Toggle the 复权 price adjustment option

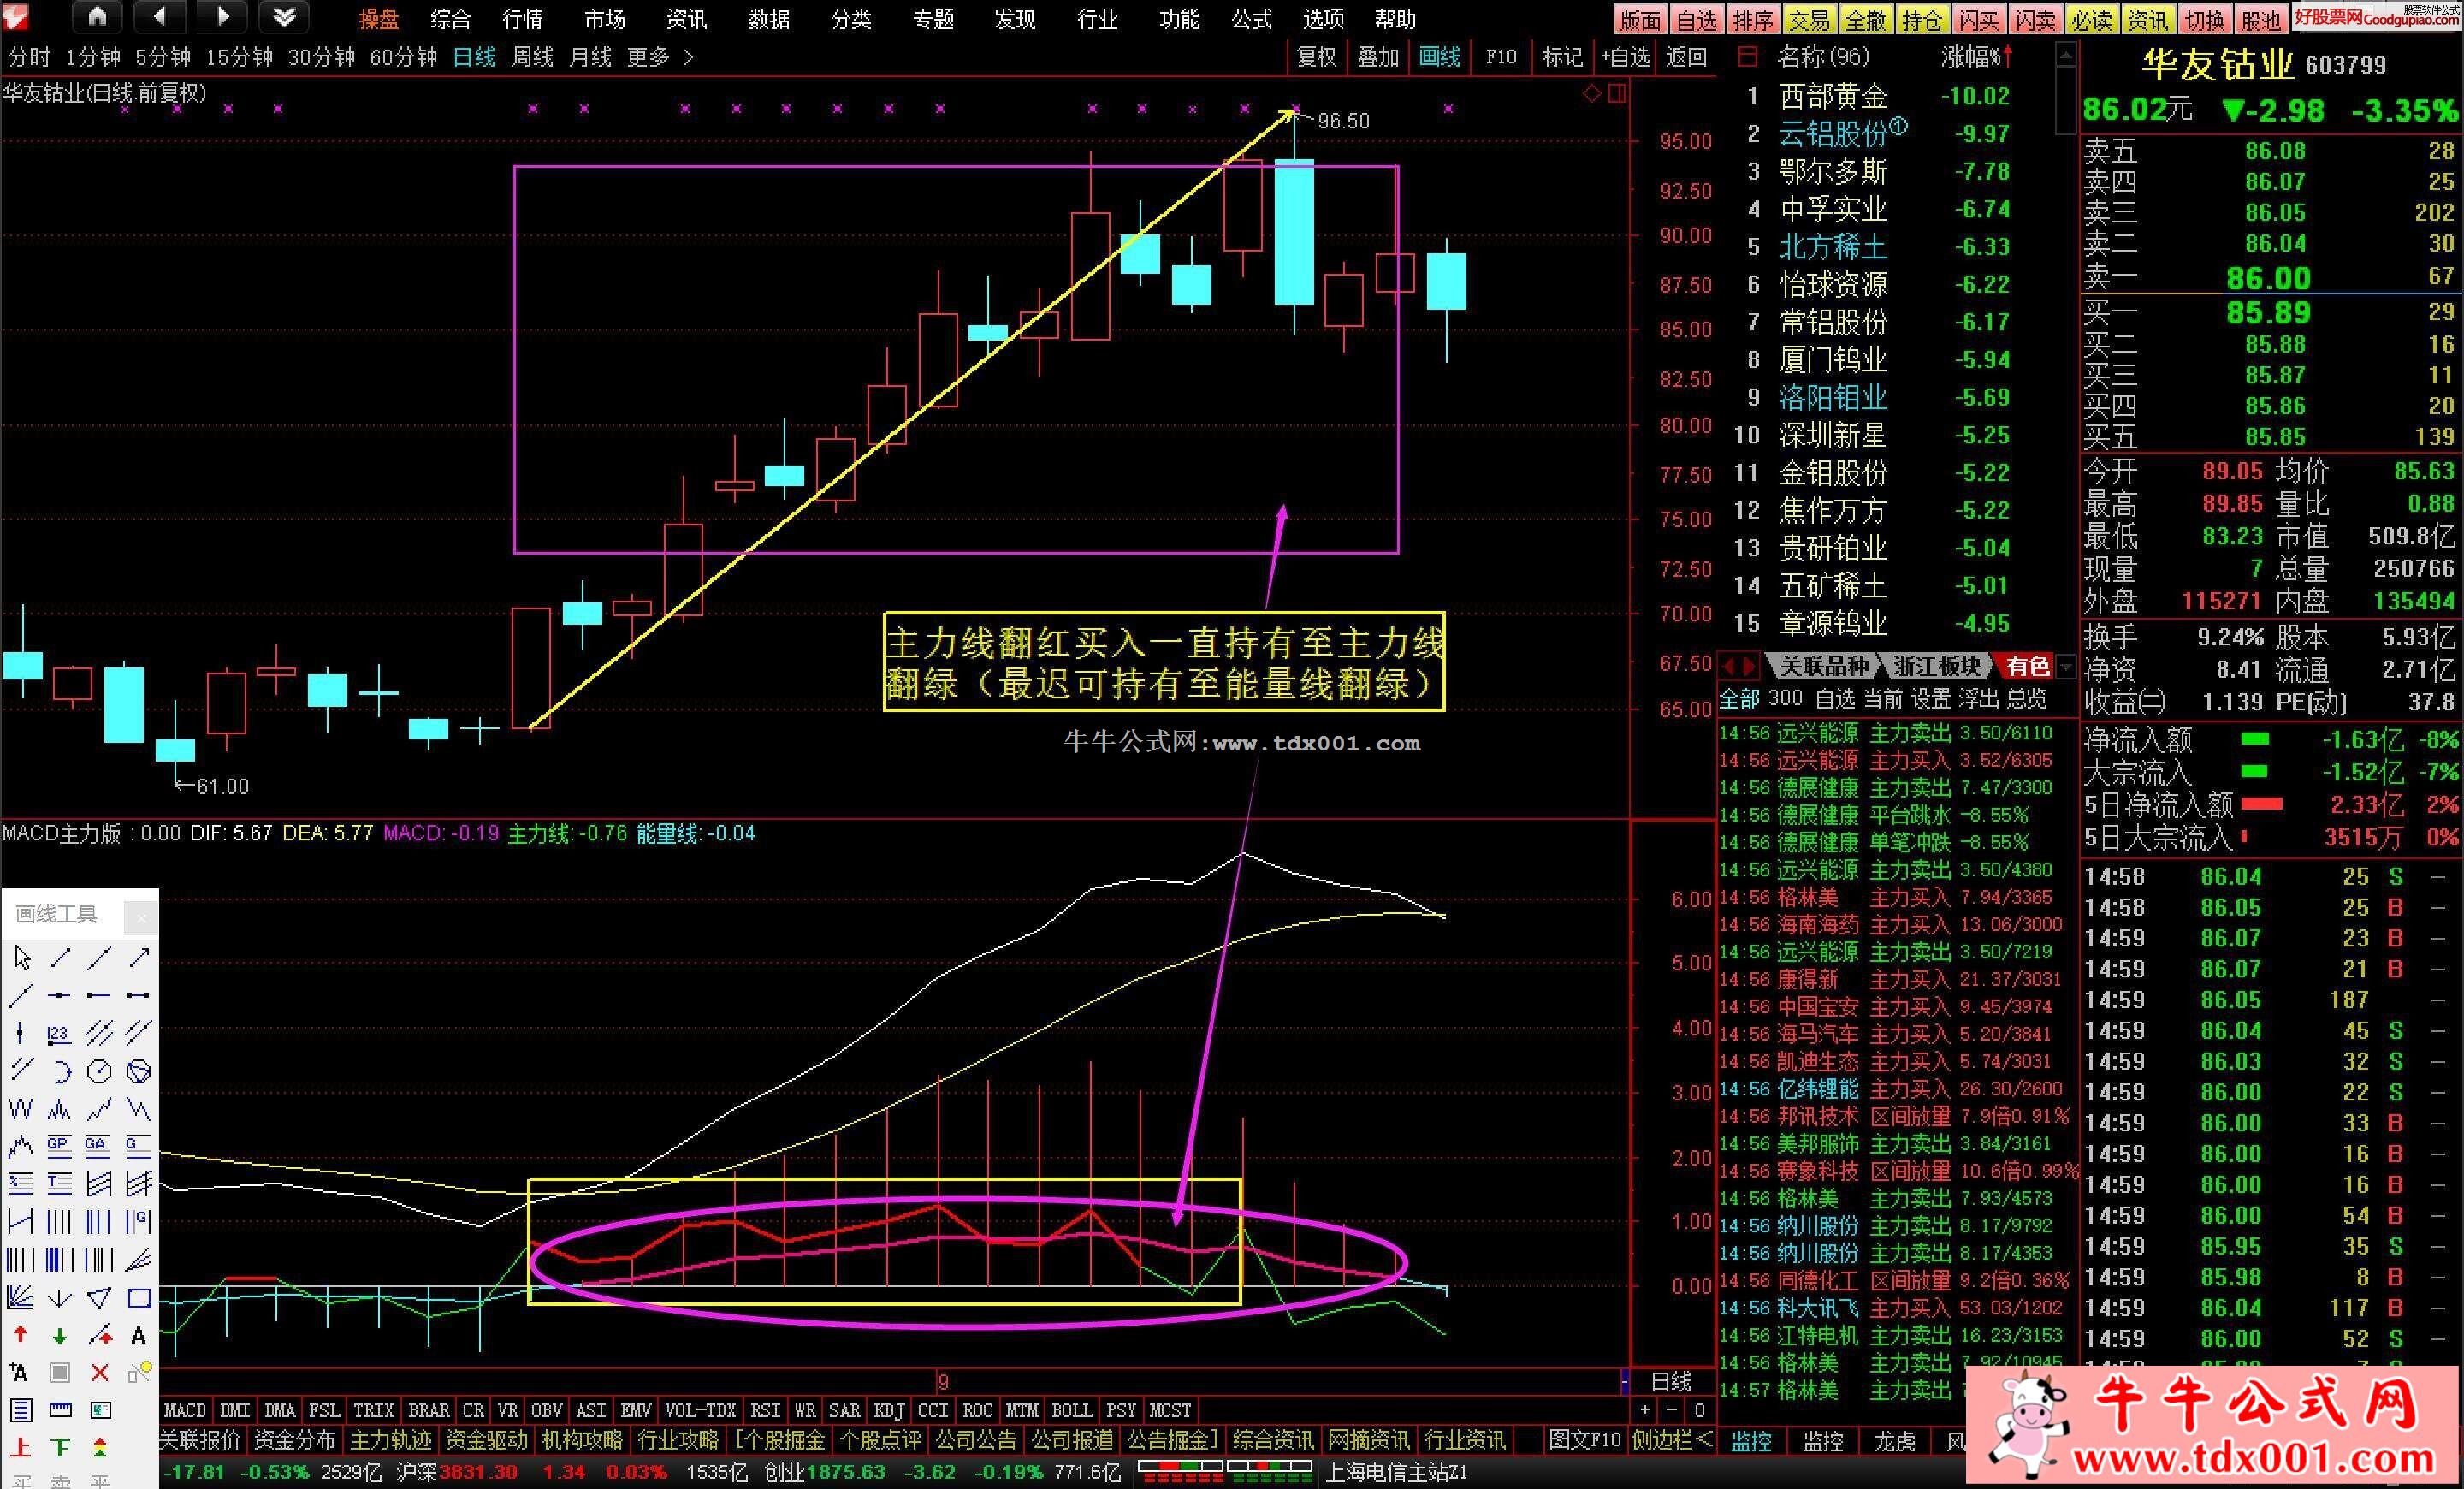tap(1316, 57)
